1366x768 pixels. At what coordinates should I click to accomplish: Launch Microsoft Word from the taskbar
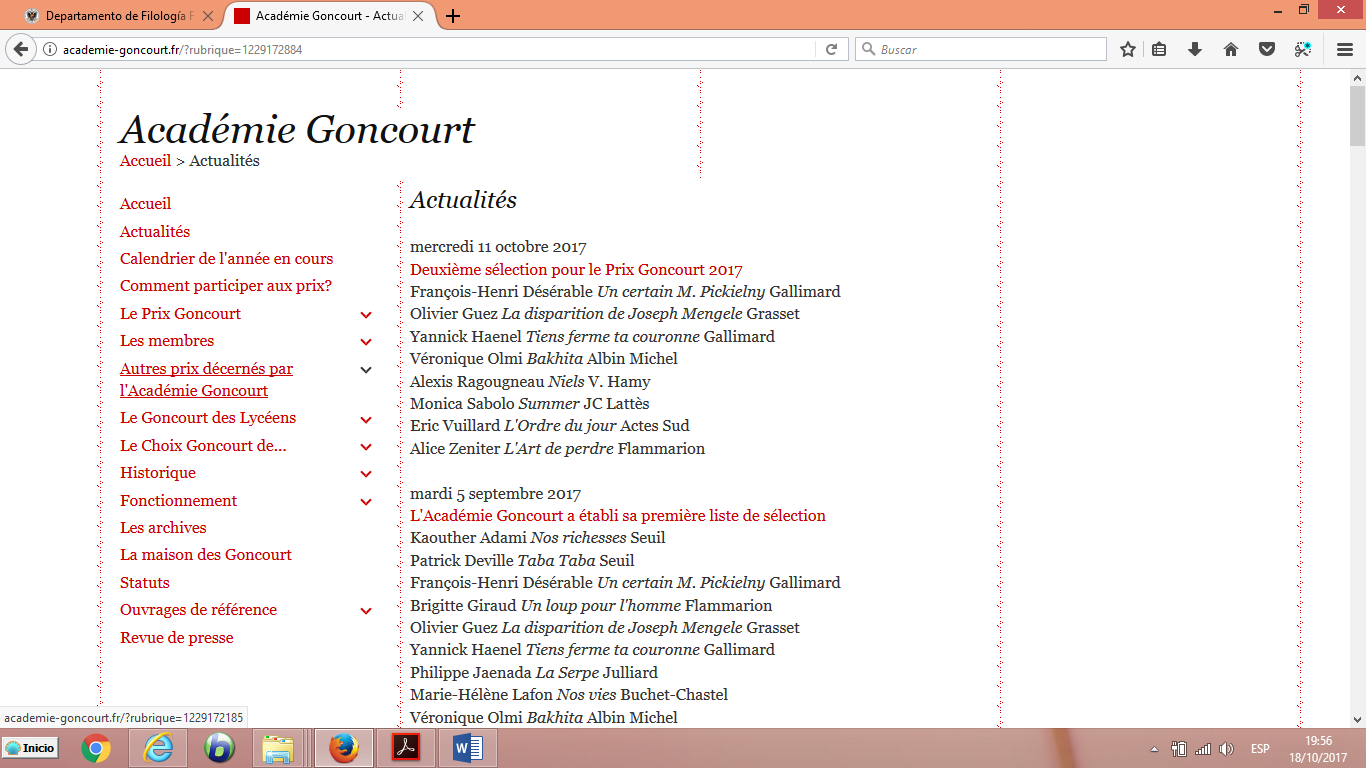(467, 748)
